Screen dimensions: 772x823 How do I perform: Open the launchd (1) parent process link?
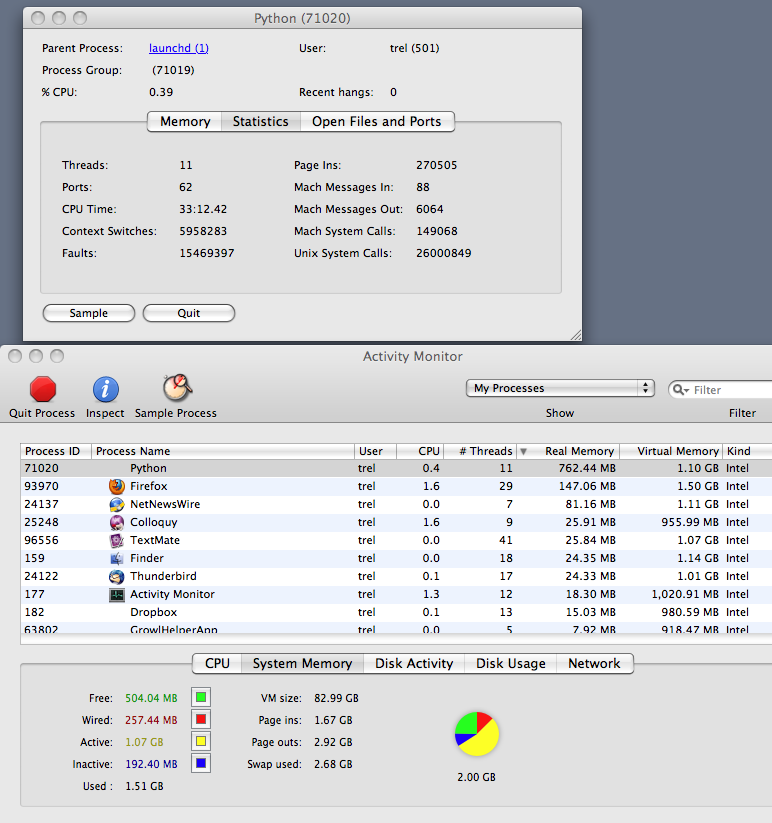(179, 48)
